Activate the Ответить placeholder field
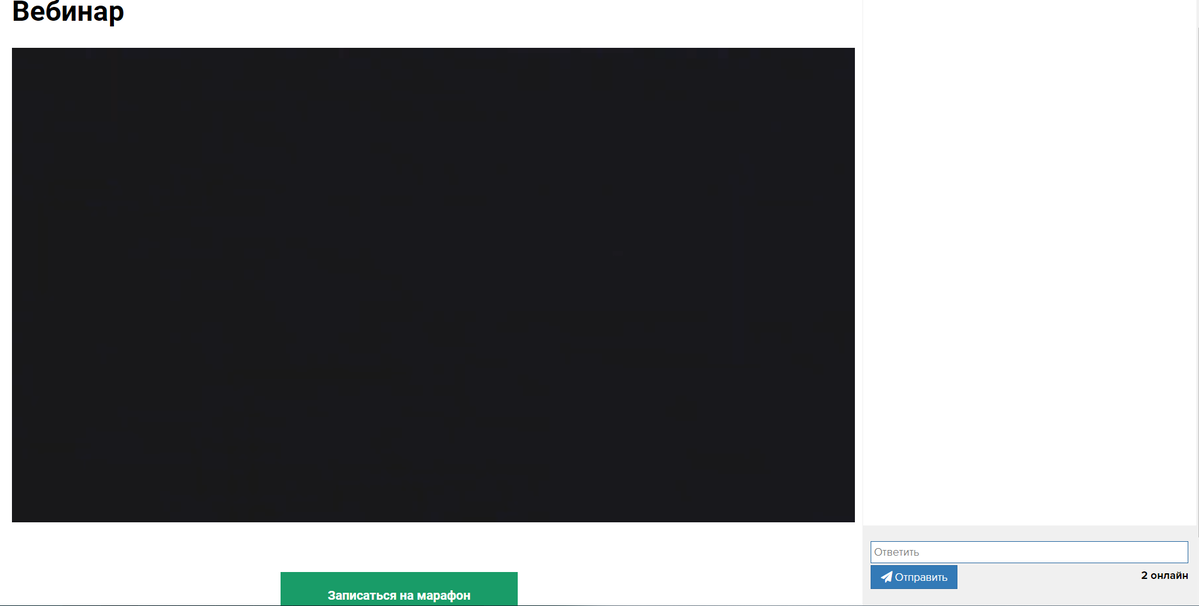Image resolution: width=1199 pixels, height=606 pixels. point(1028,552)
